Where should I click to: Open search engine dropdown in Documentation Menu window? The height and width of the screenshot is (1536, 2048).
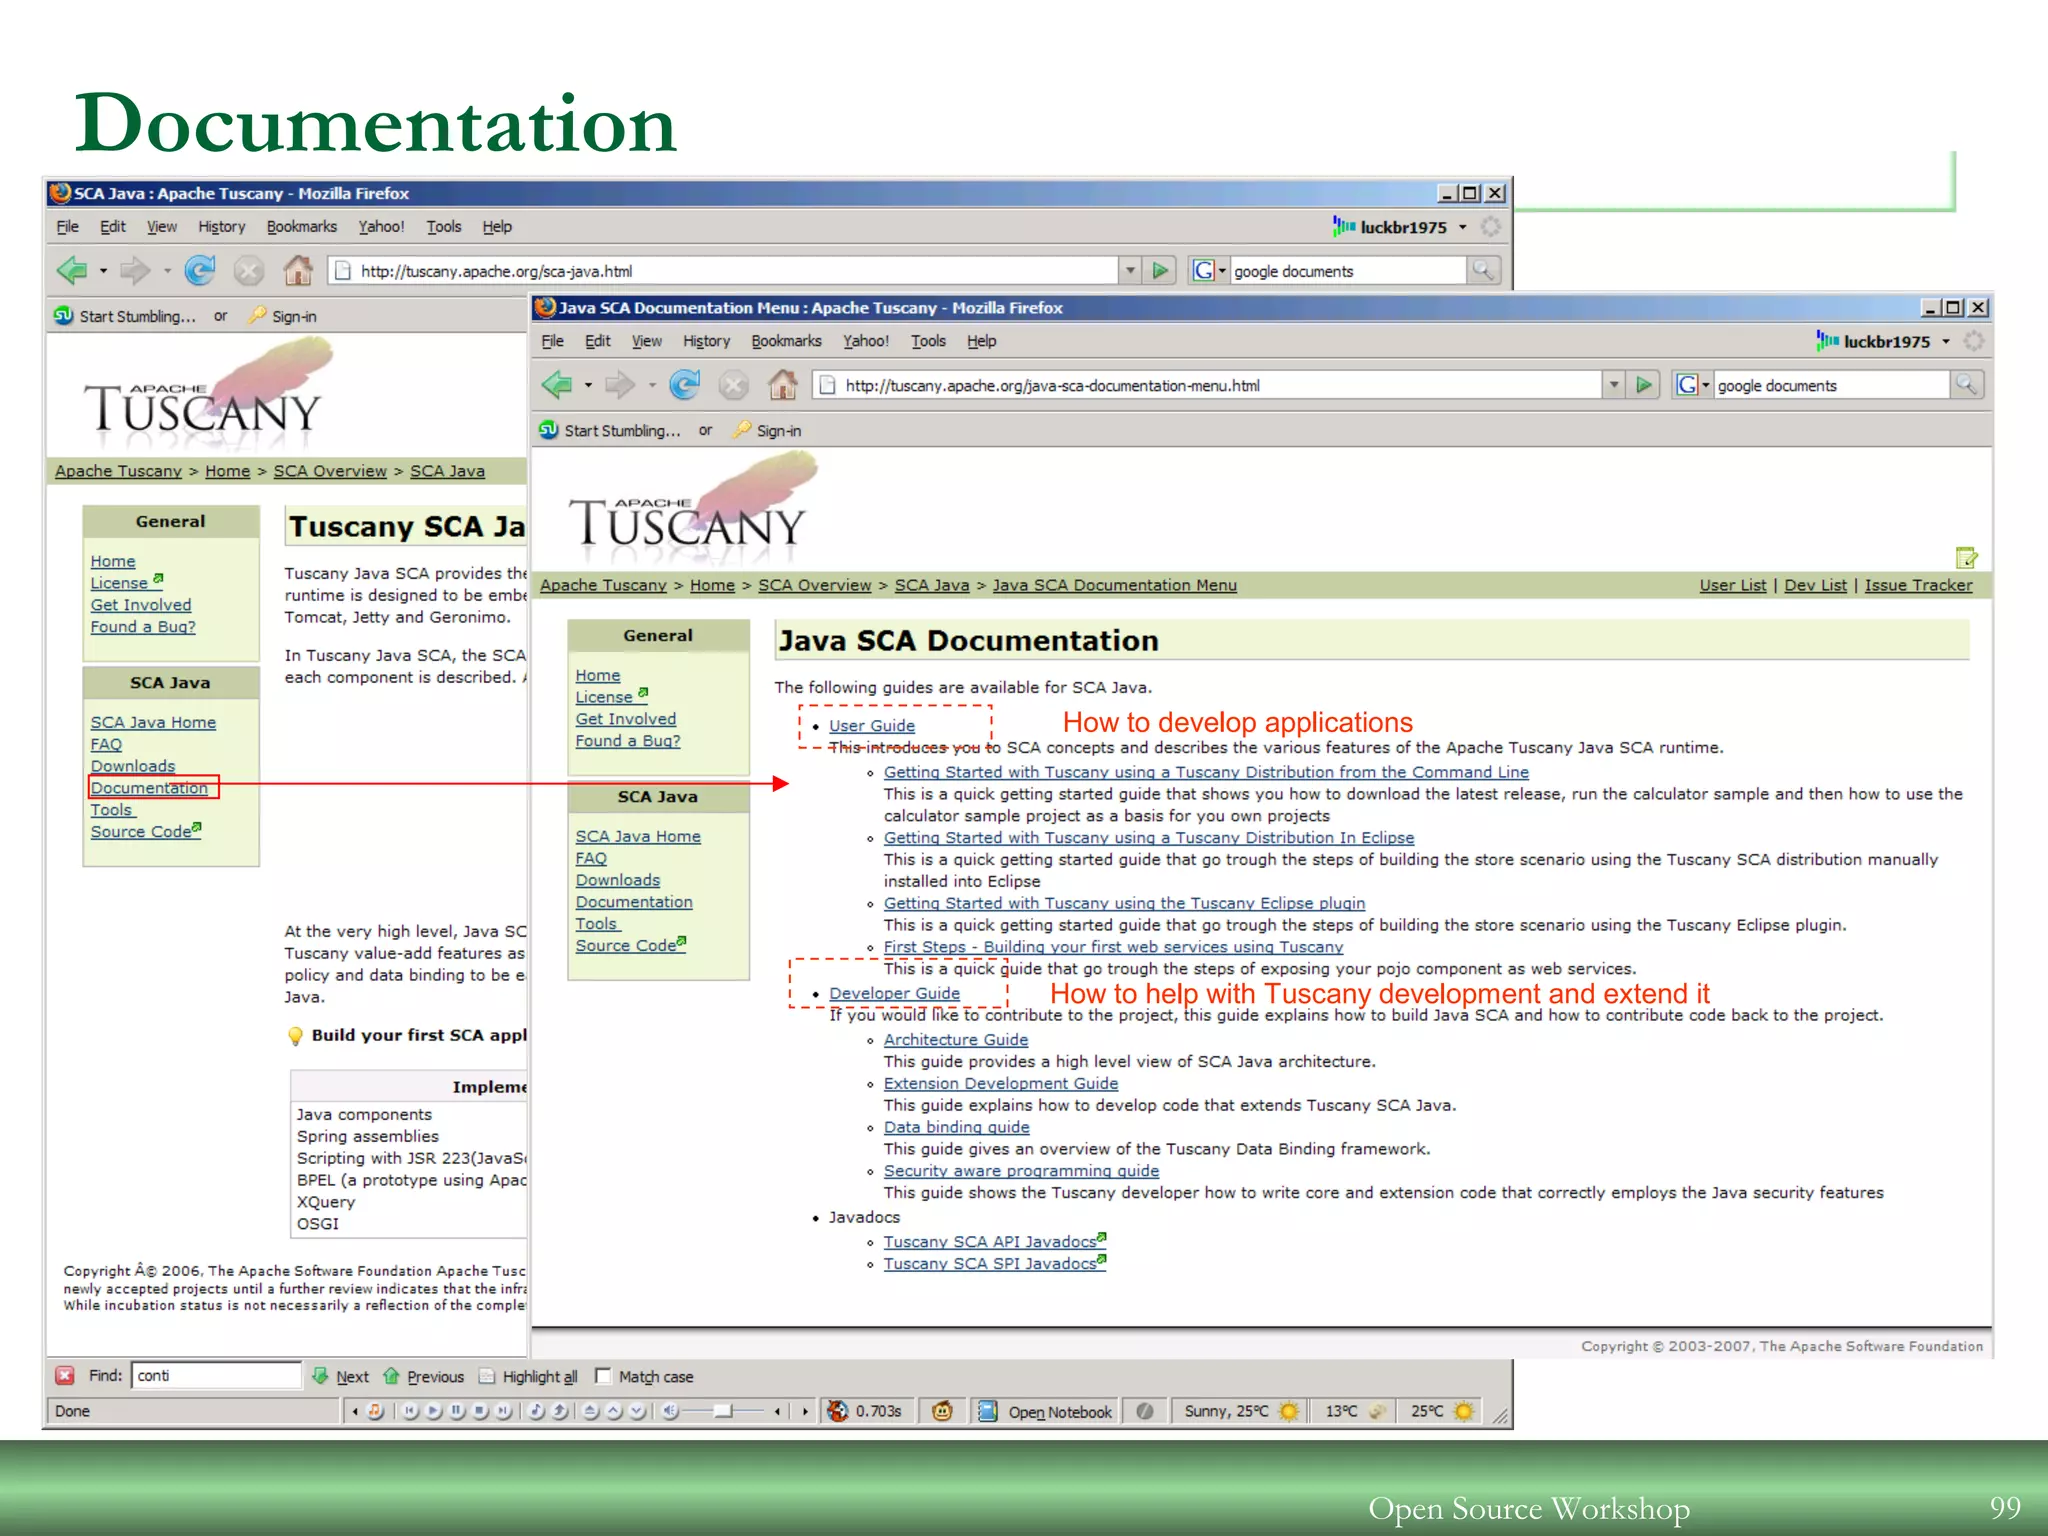click(1706, 385)
